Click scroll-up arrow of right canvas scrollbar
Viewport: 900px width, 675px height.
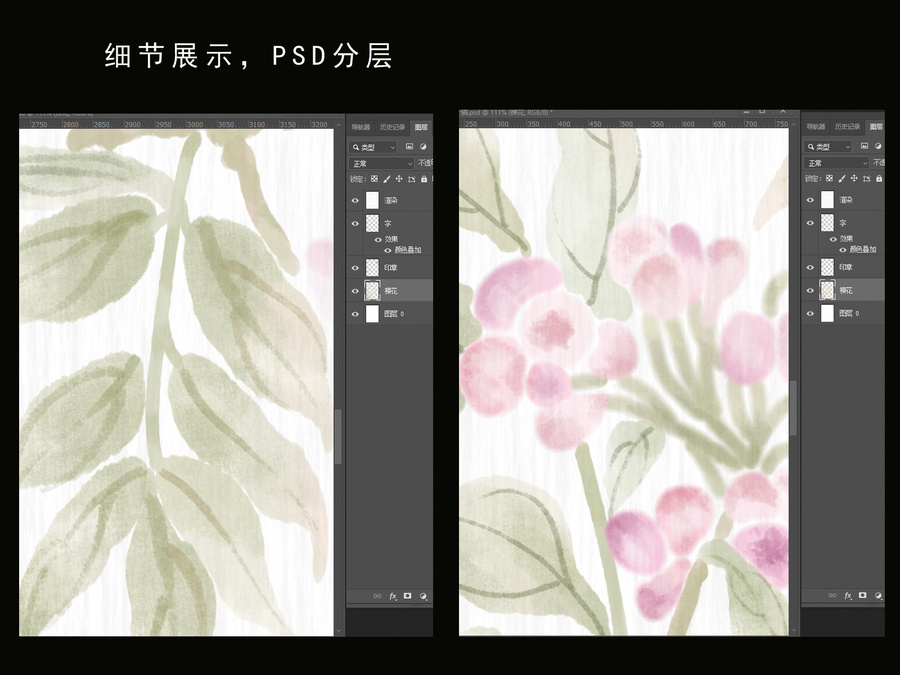794,124
